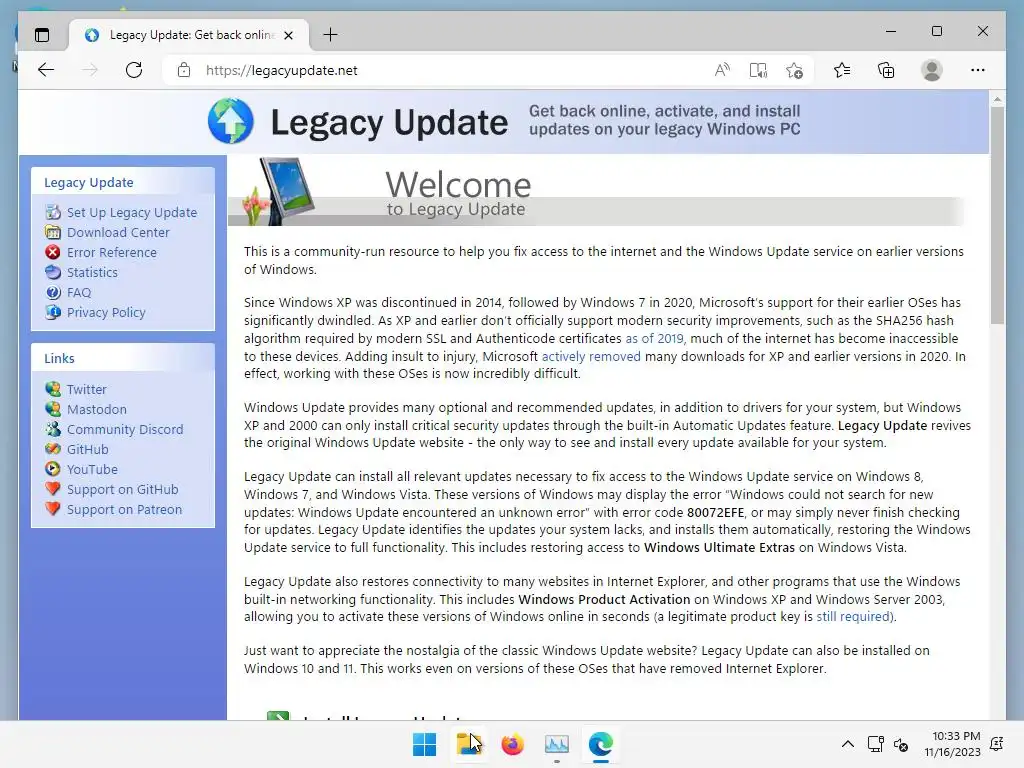Open Immersive Reader icon in address bar
Viewport: 1024px width, 768px height.
(758, 70)
